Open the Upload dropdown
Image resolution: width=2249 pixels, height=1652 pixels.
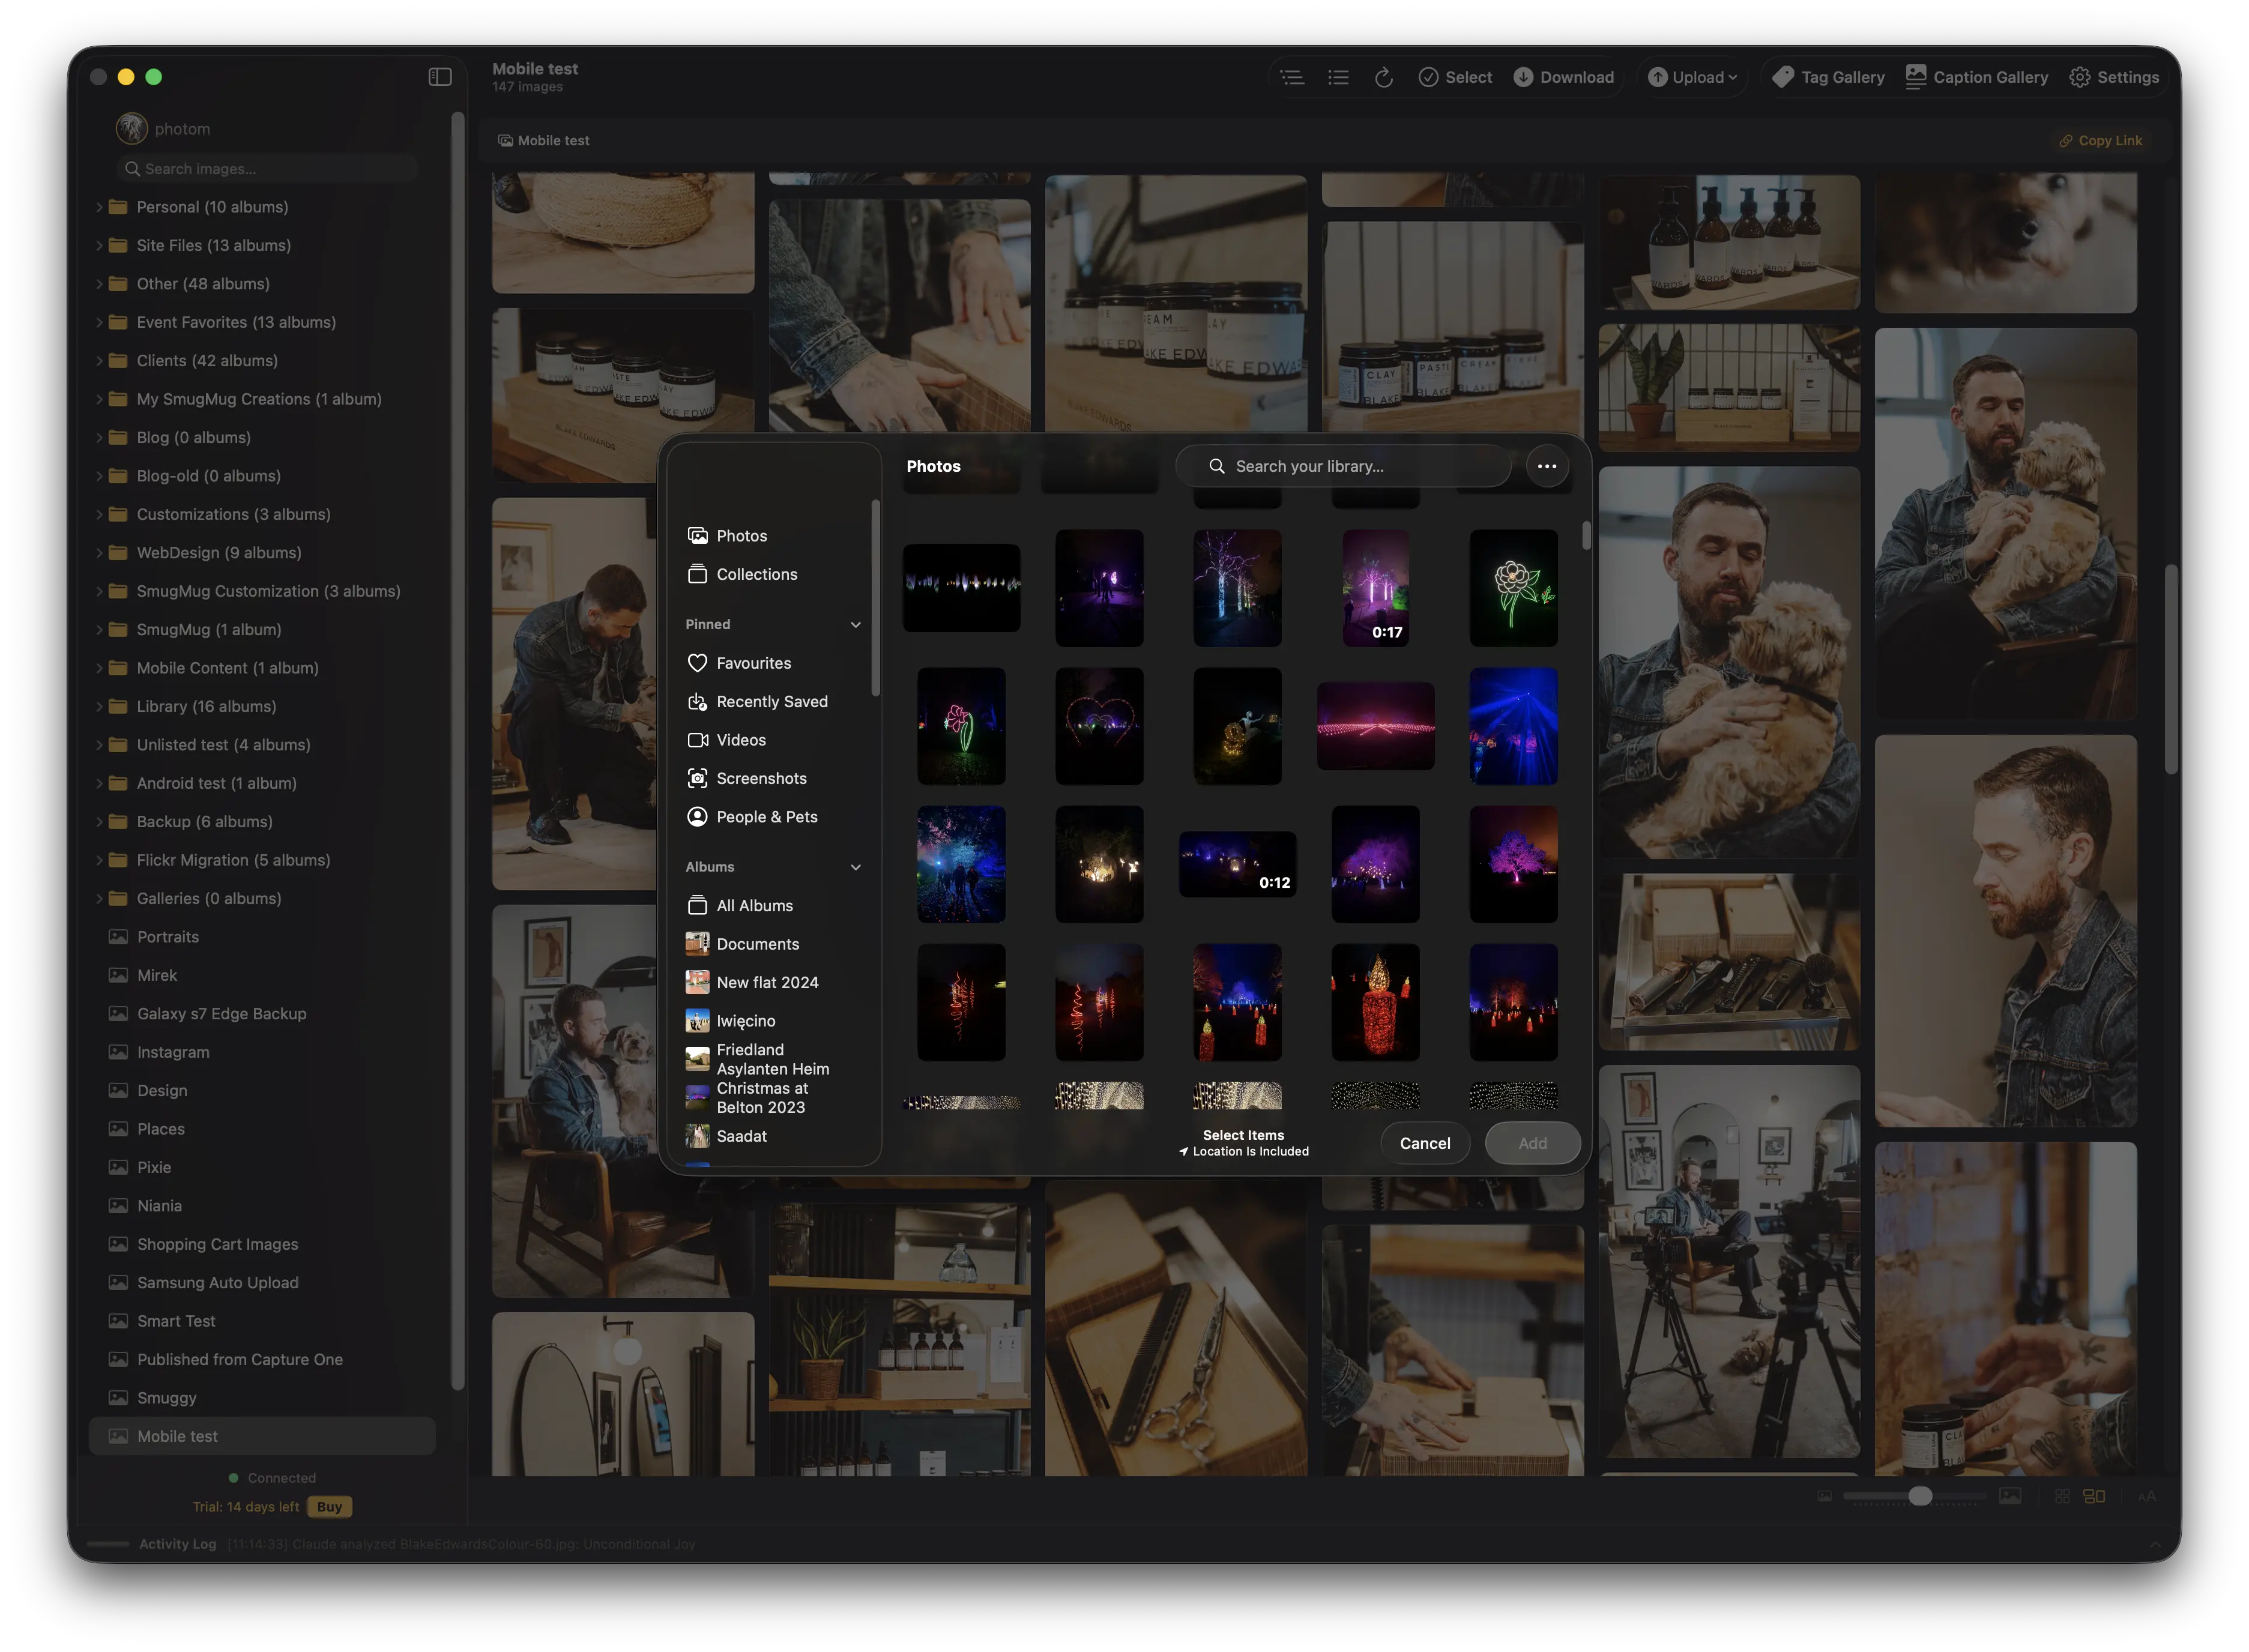click(1692, 76)
